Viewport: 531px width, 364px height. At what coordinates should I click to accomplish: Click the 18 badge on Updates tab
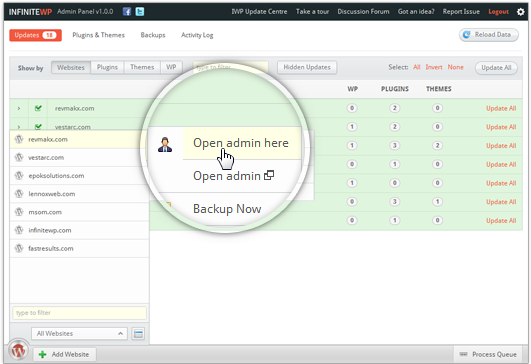(49, 35)
